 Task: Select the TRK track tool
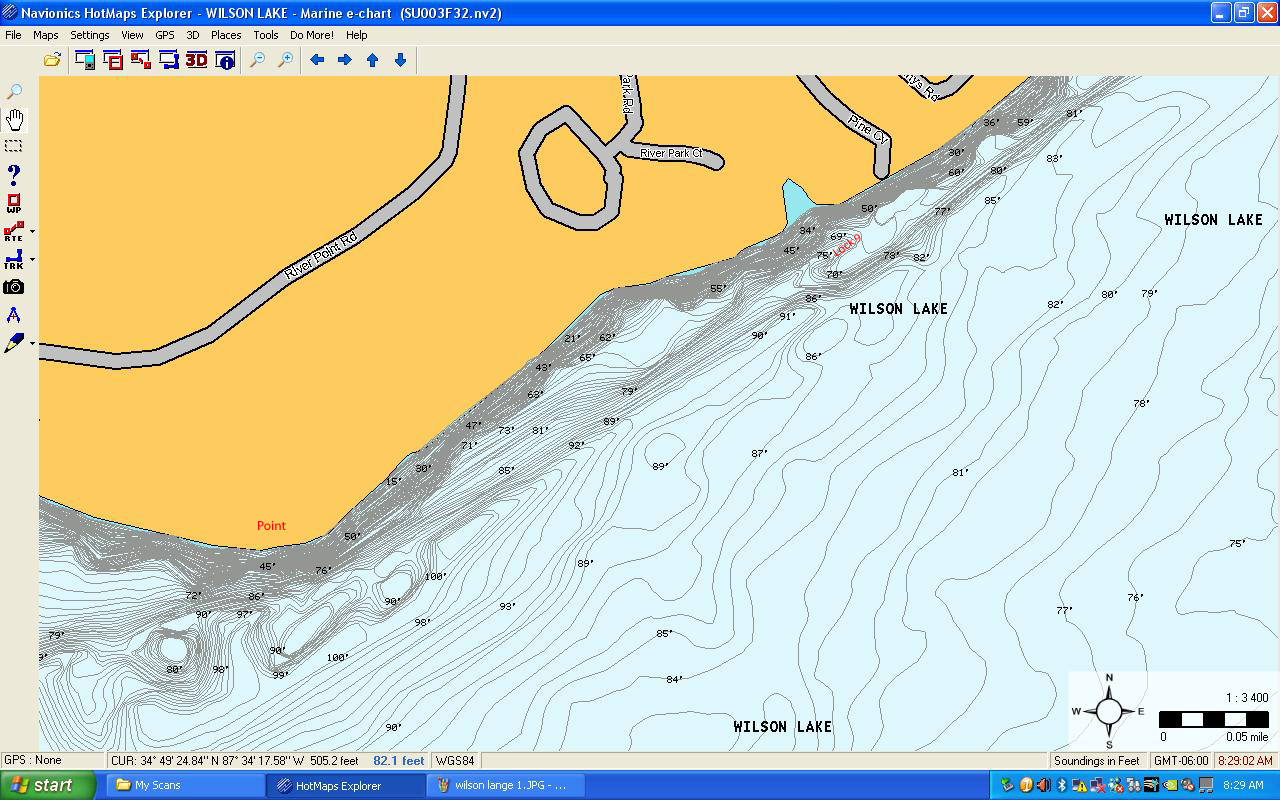tap(13, 260)
